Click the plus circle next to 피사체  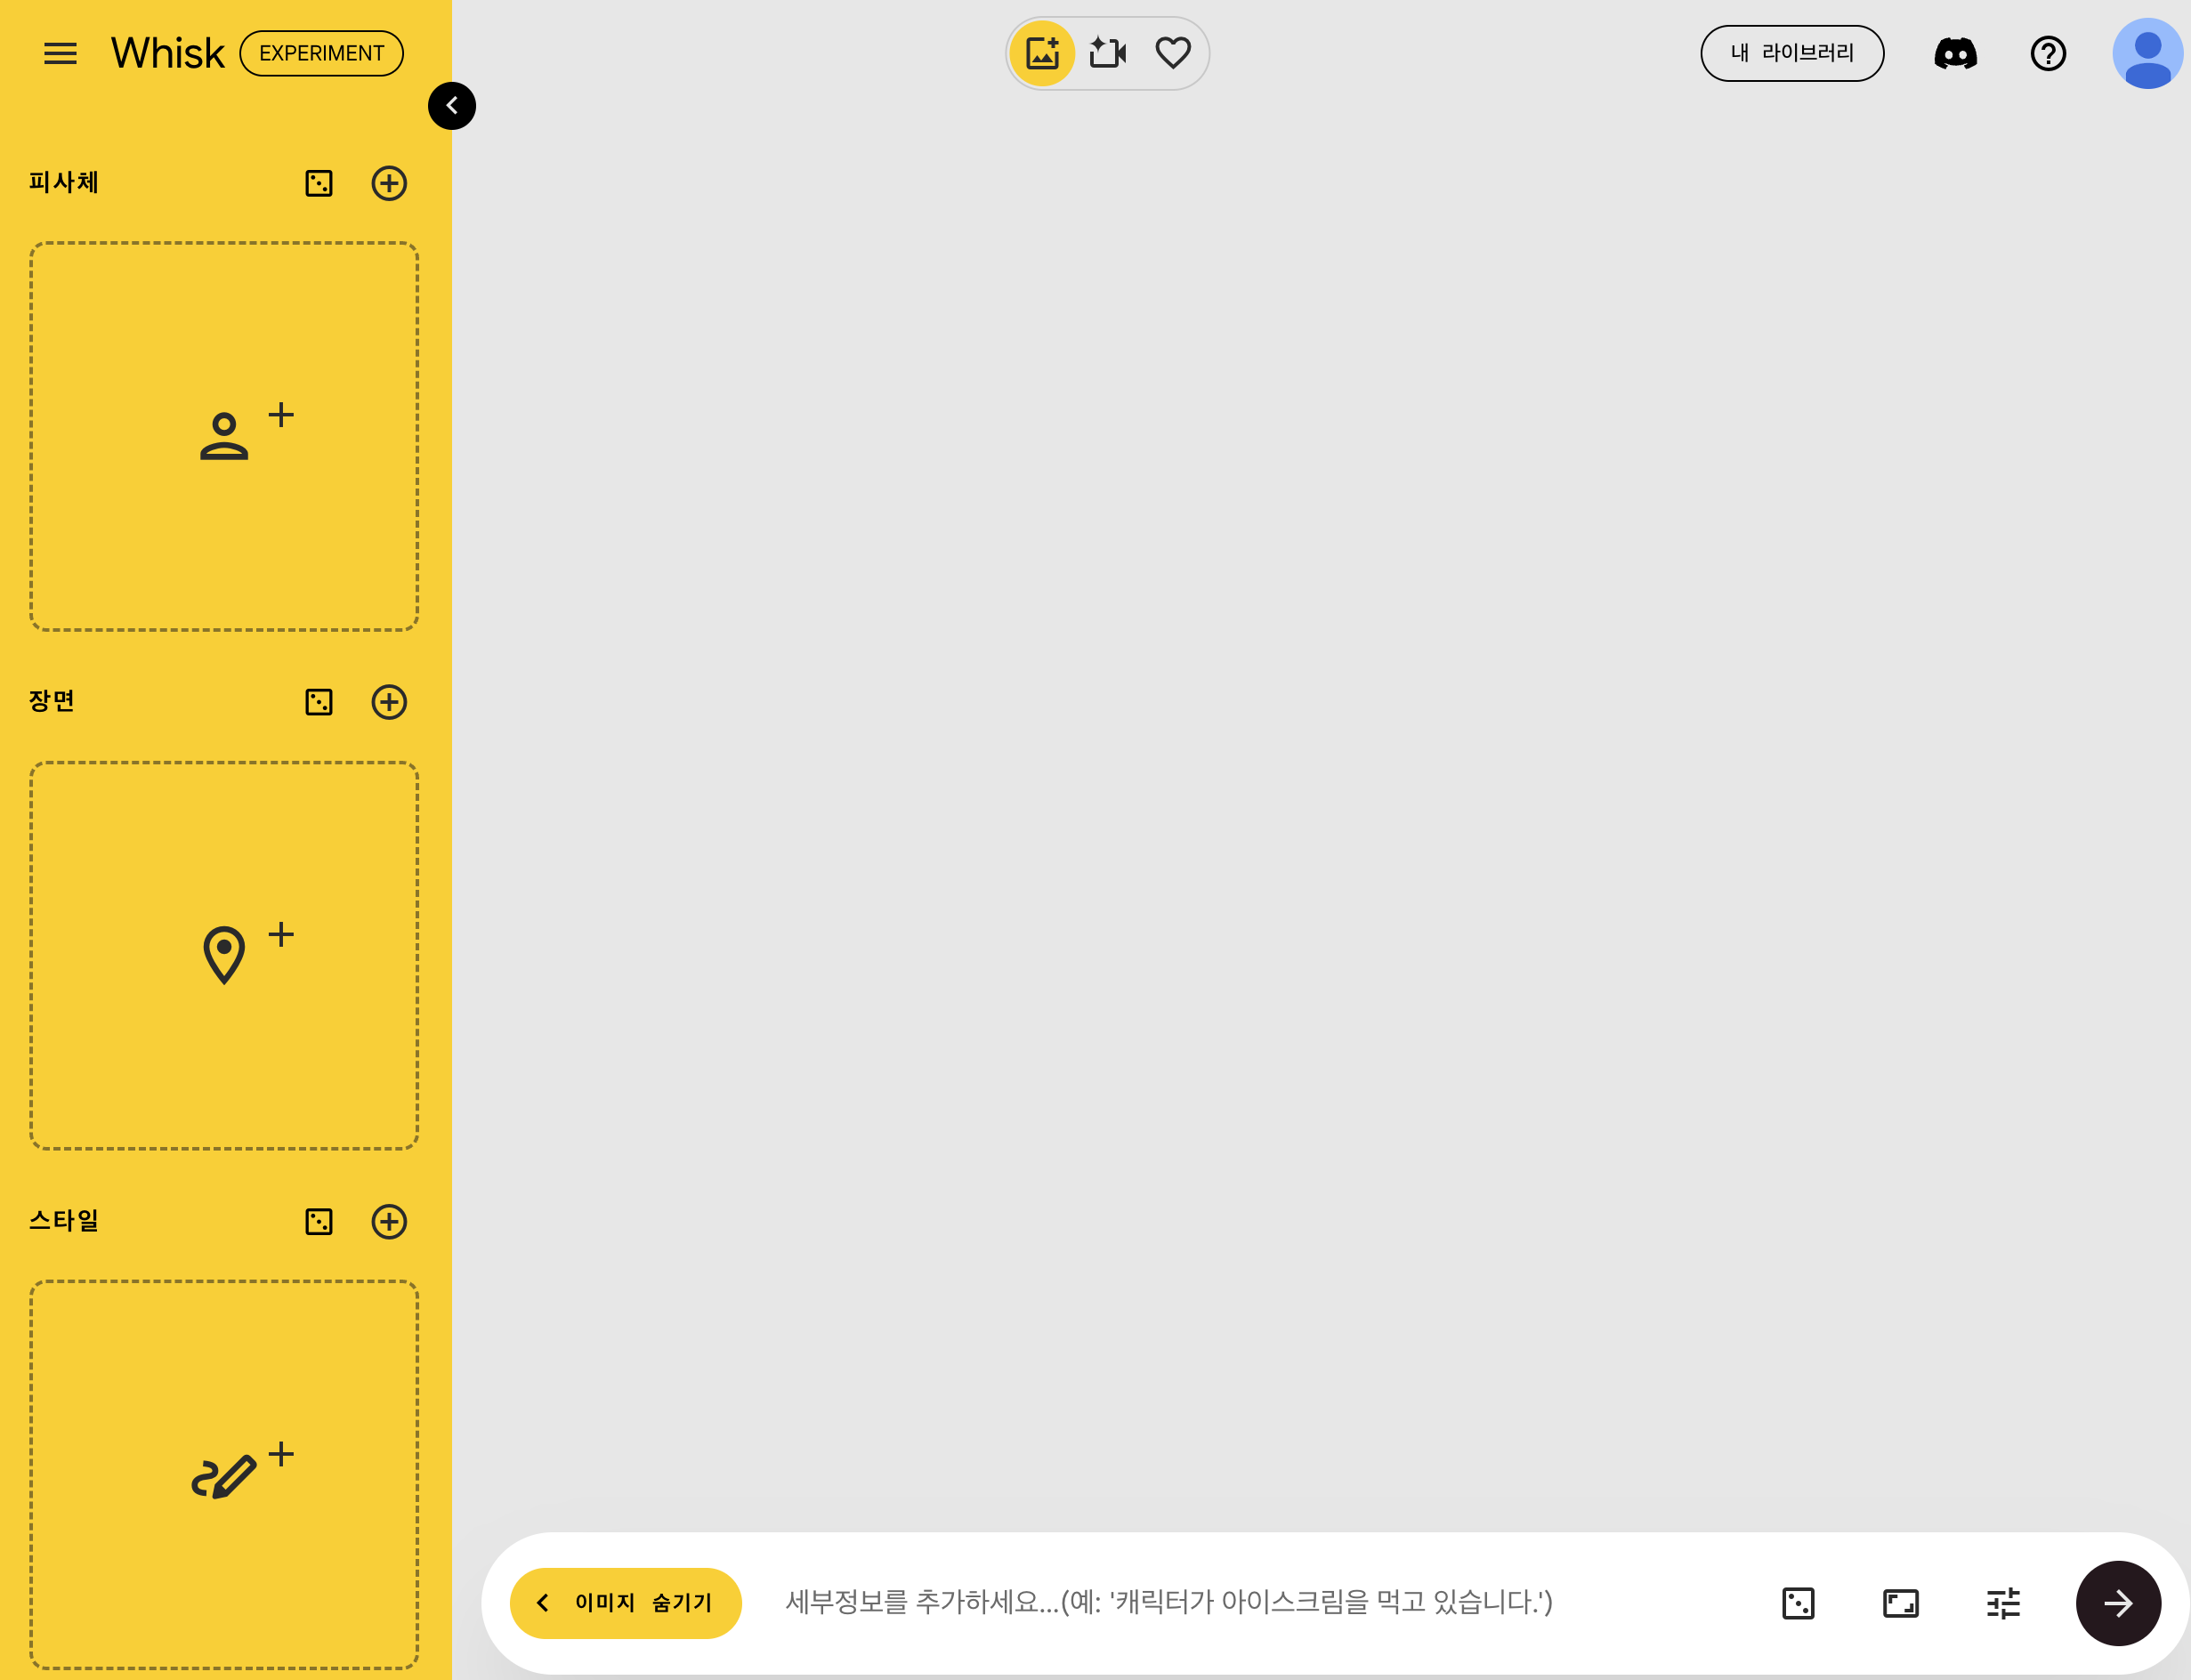pyautogui.click(x=389, y=183)
